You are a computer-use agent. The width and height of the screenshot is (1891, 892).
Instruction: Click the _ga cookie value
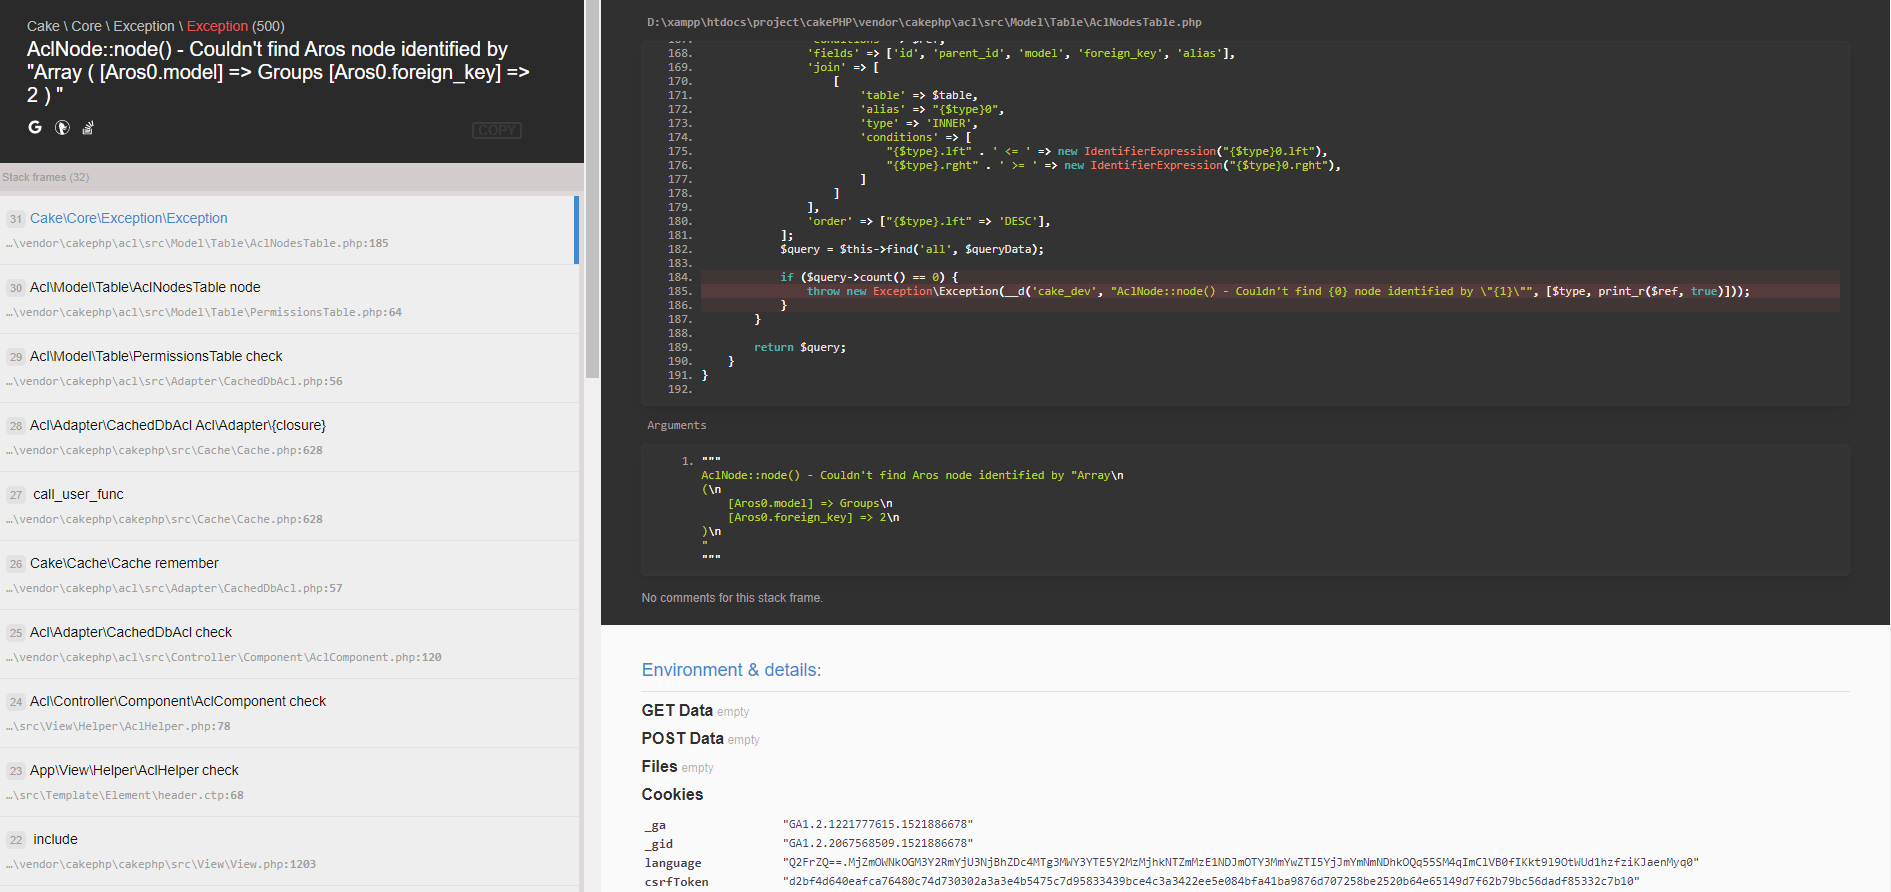pos(878,824)
